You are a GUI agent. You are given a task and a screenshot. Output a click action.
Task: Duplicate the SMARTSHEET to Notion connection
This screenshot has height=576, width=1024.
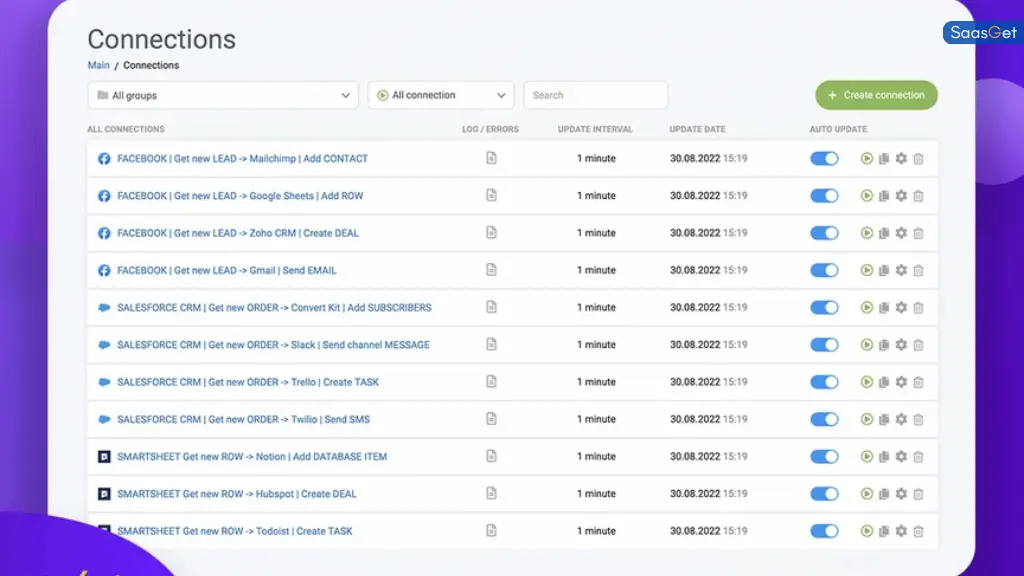click(x=884, y=456)
